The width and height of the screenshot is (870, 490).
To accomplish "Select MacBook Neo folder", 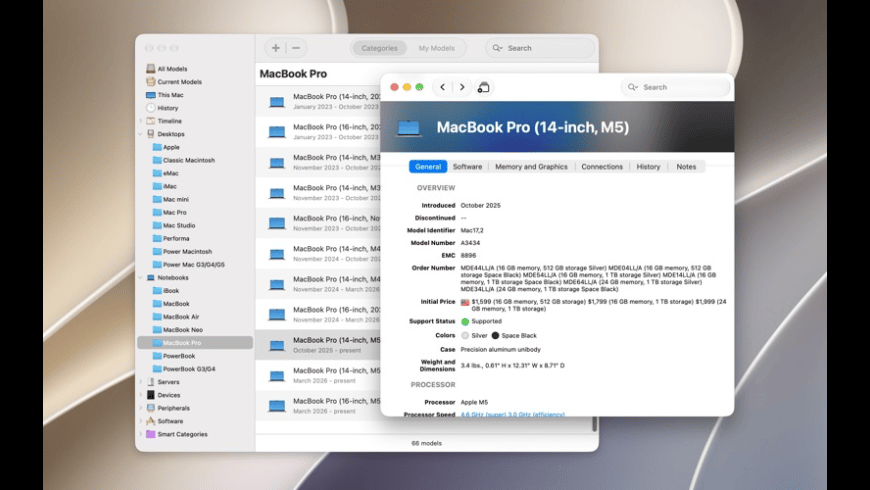I will click(178, 330).
